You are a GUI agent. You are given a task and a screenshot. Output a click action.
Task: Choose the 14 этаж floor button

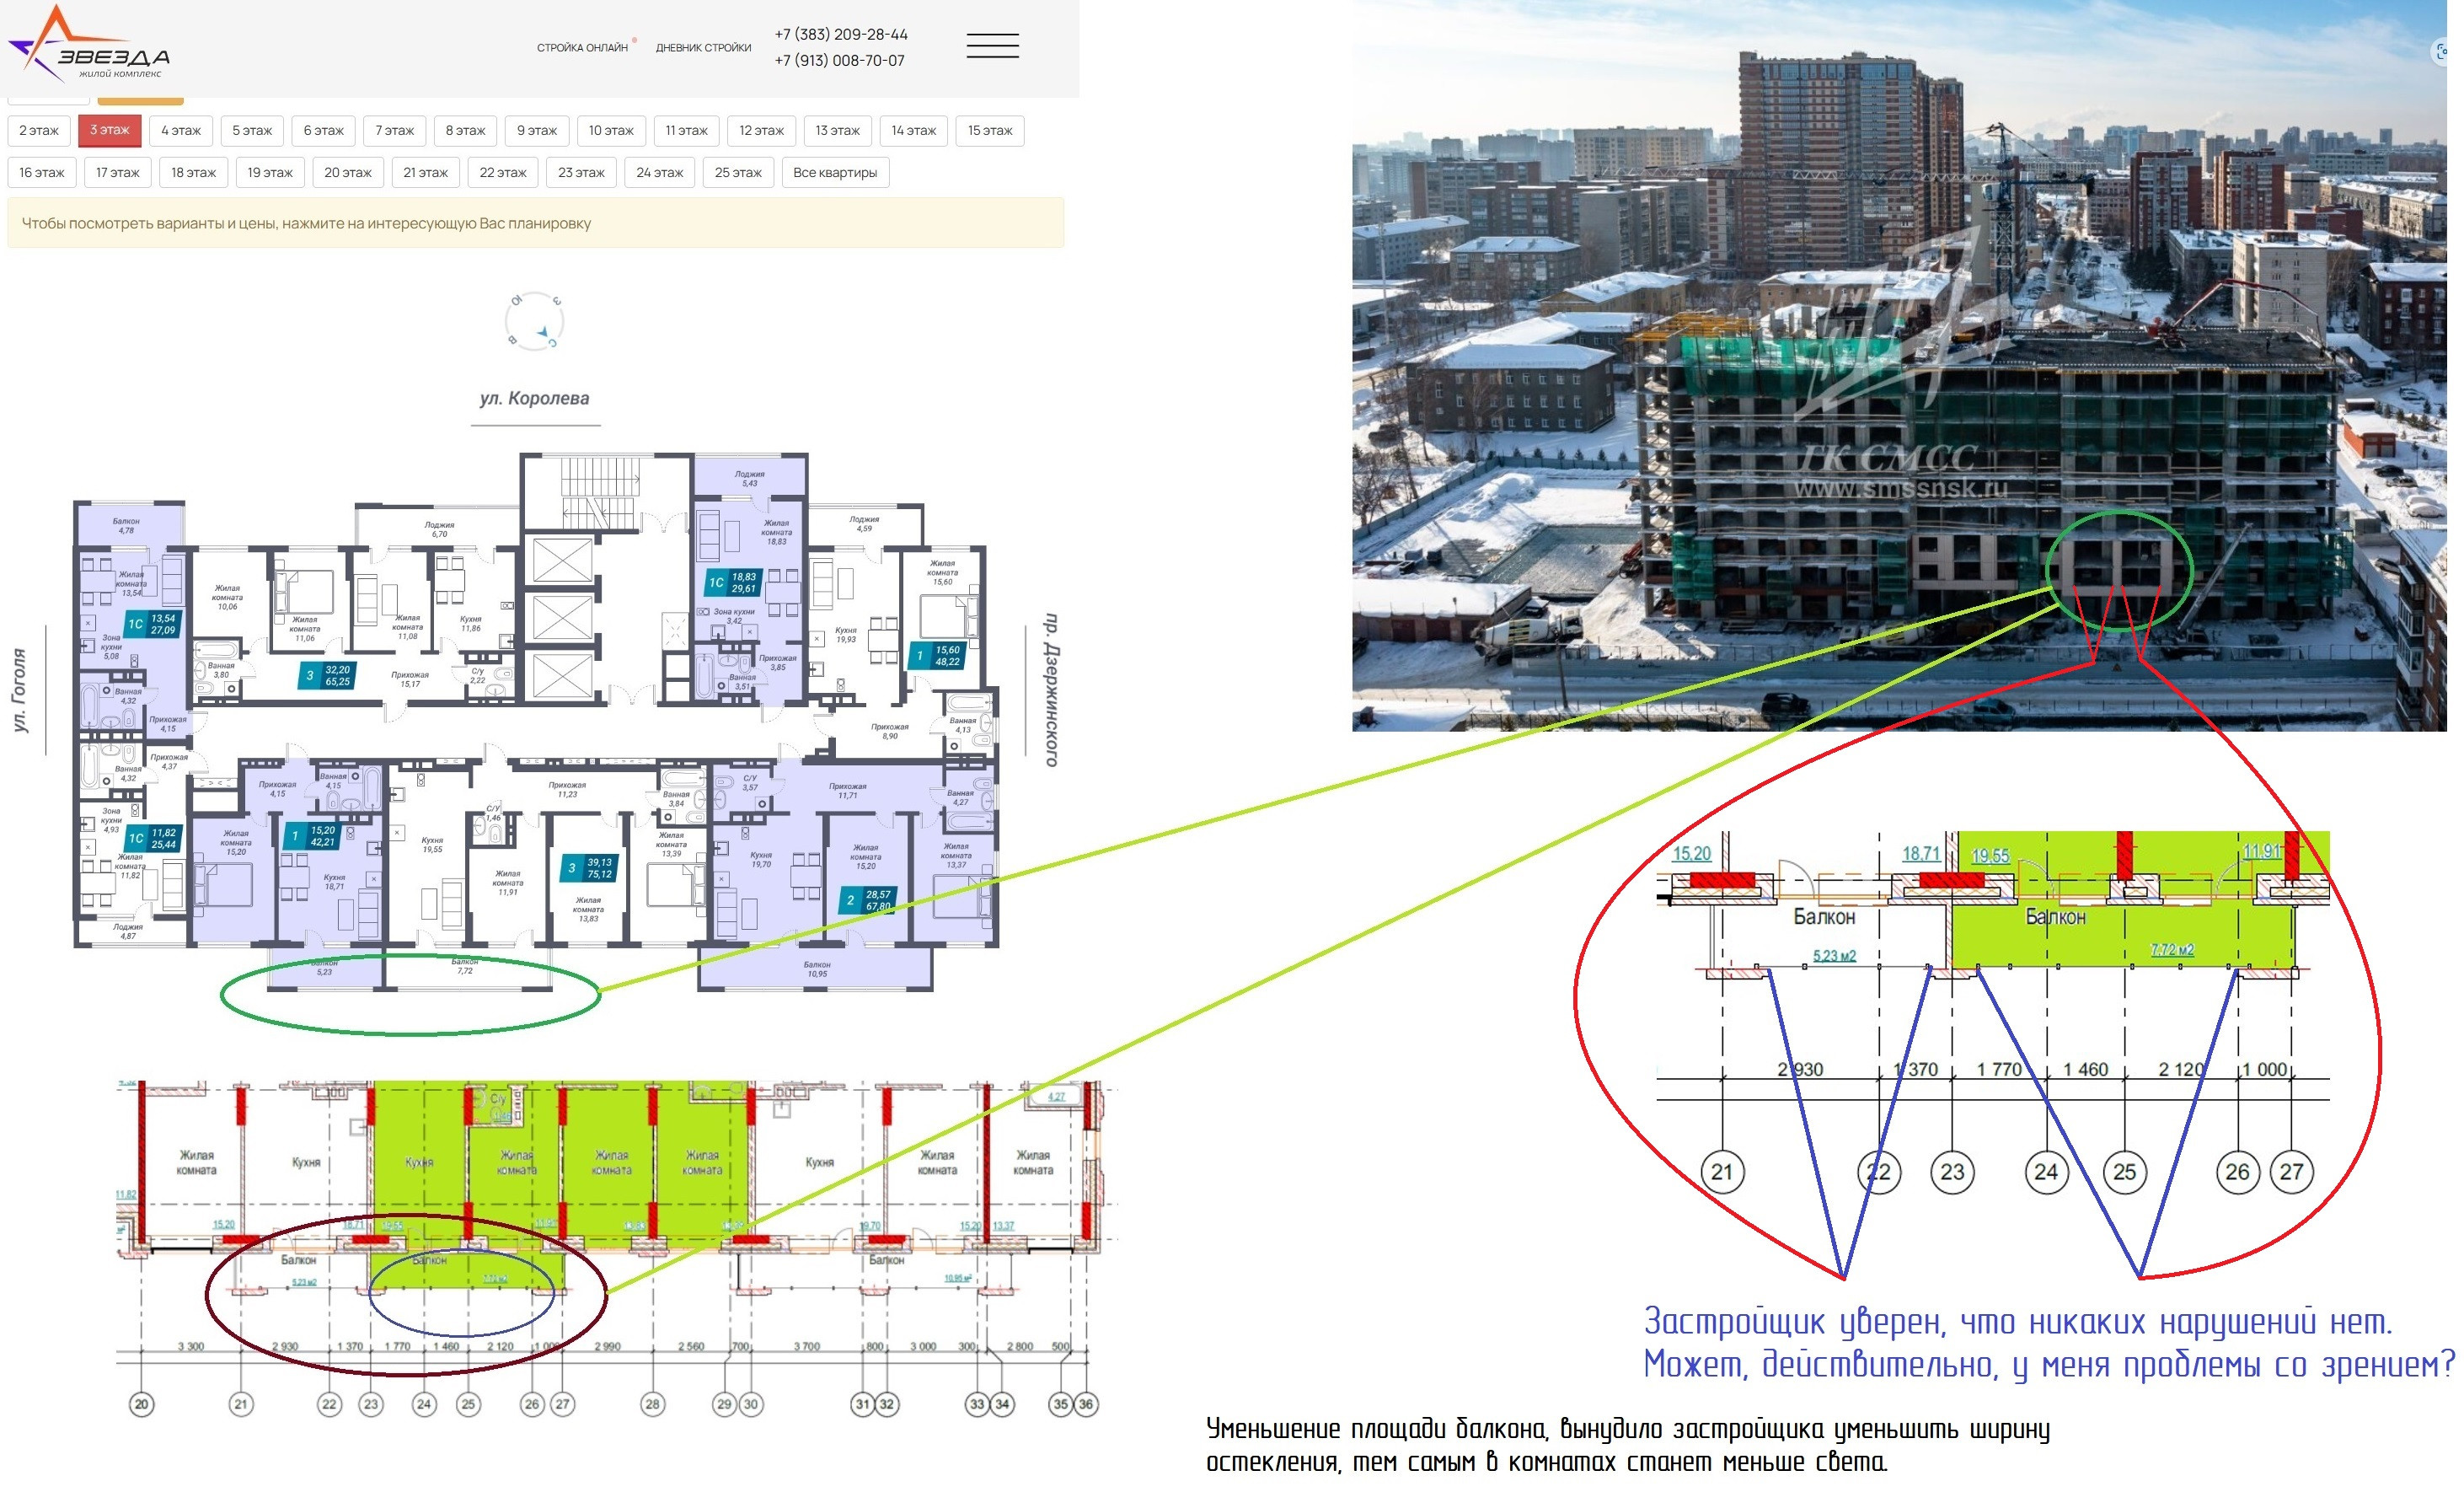913,131
